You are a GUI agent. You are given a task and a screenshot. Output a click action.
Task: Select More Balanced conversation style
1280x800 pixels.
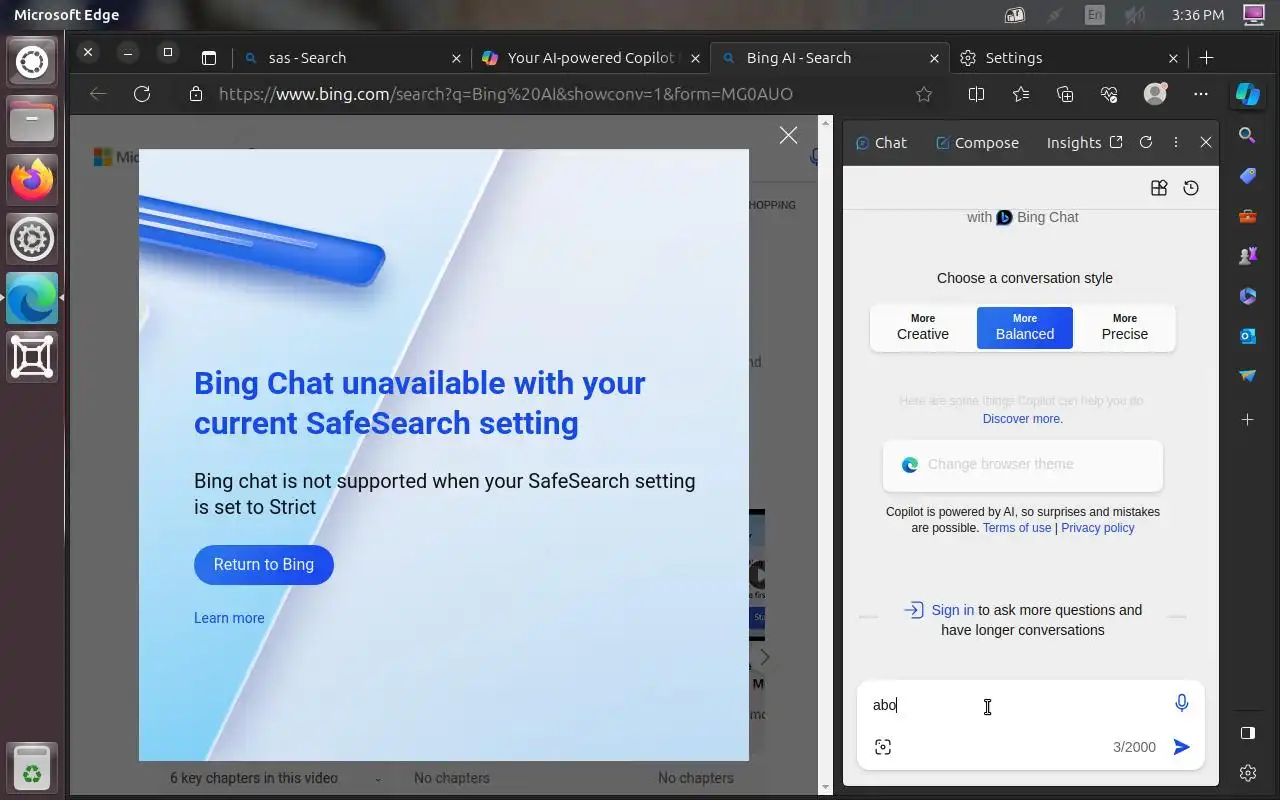[1025, 327]
